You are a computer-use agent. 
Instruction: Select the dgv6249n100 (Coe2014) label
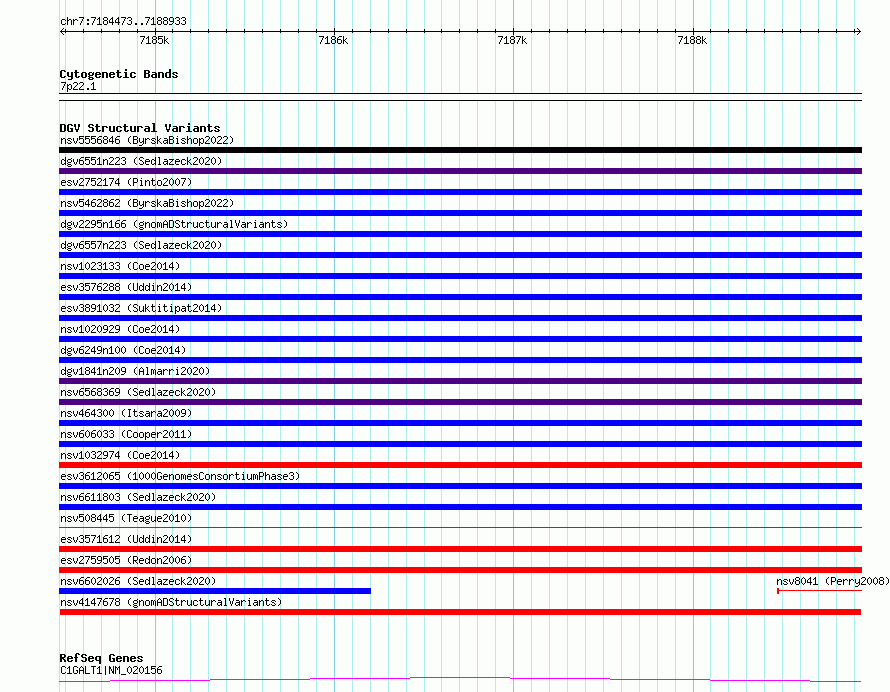(123, 350)
